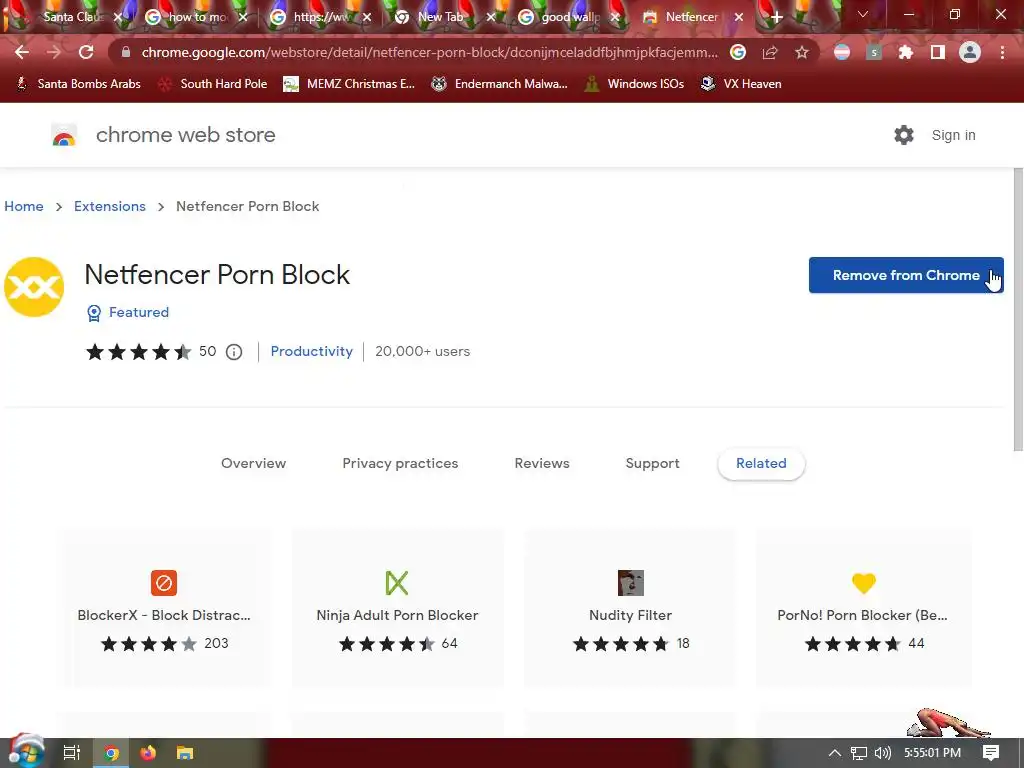
Task: Bookmark this page with the star icon
Action: click(x=802, y=52)
